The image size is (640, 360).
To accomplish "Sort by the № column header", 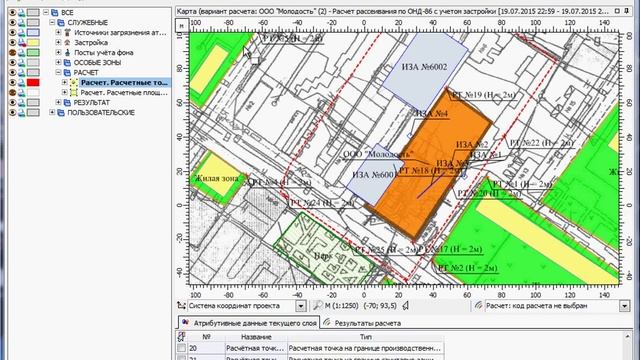I will (x=206, y=337).
